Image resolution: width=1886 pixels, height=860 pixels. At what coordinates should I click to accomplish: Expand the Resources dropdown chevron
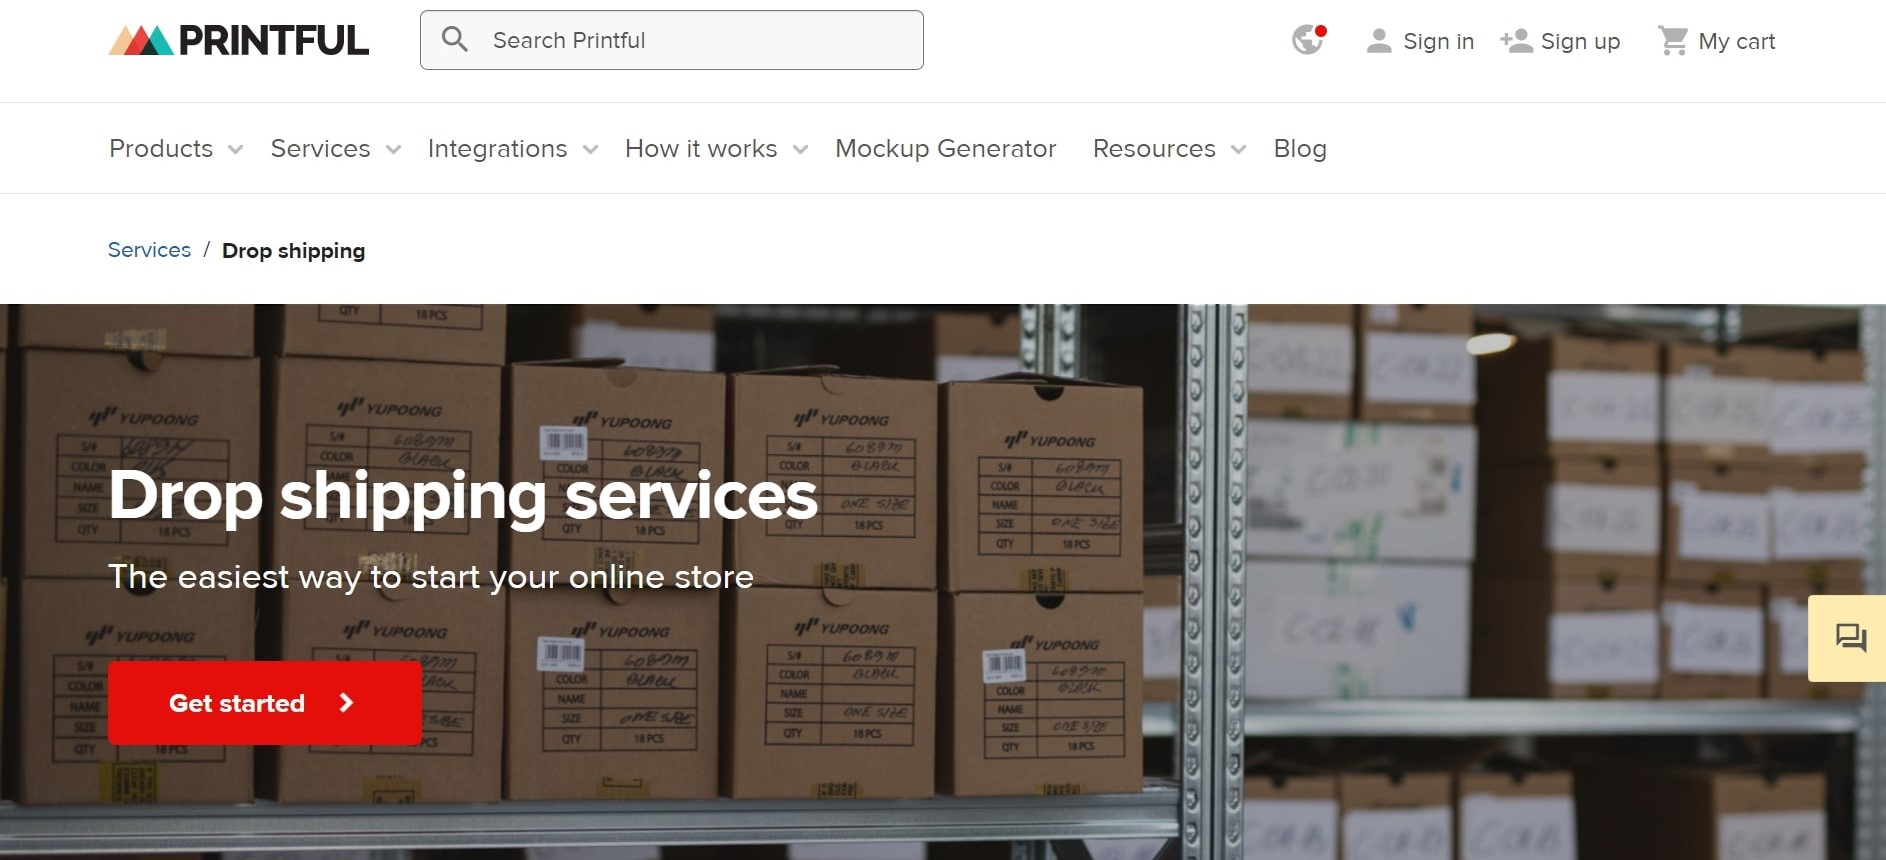pos(1239,150)
